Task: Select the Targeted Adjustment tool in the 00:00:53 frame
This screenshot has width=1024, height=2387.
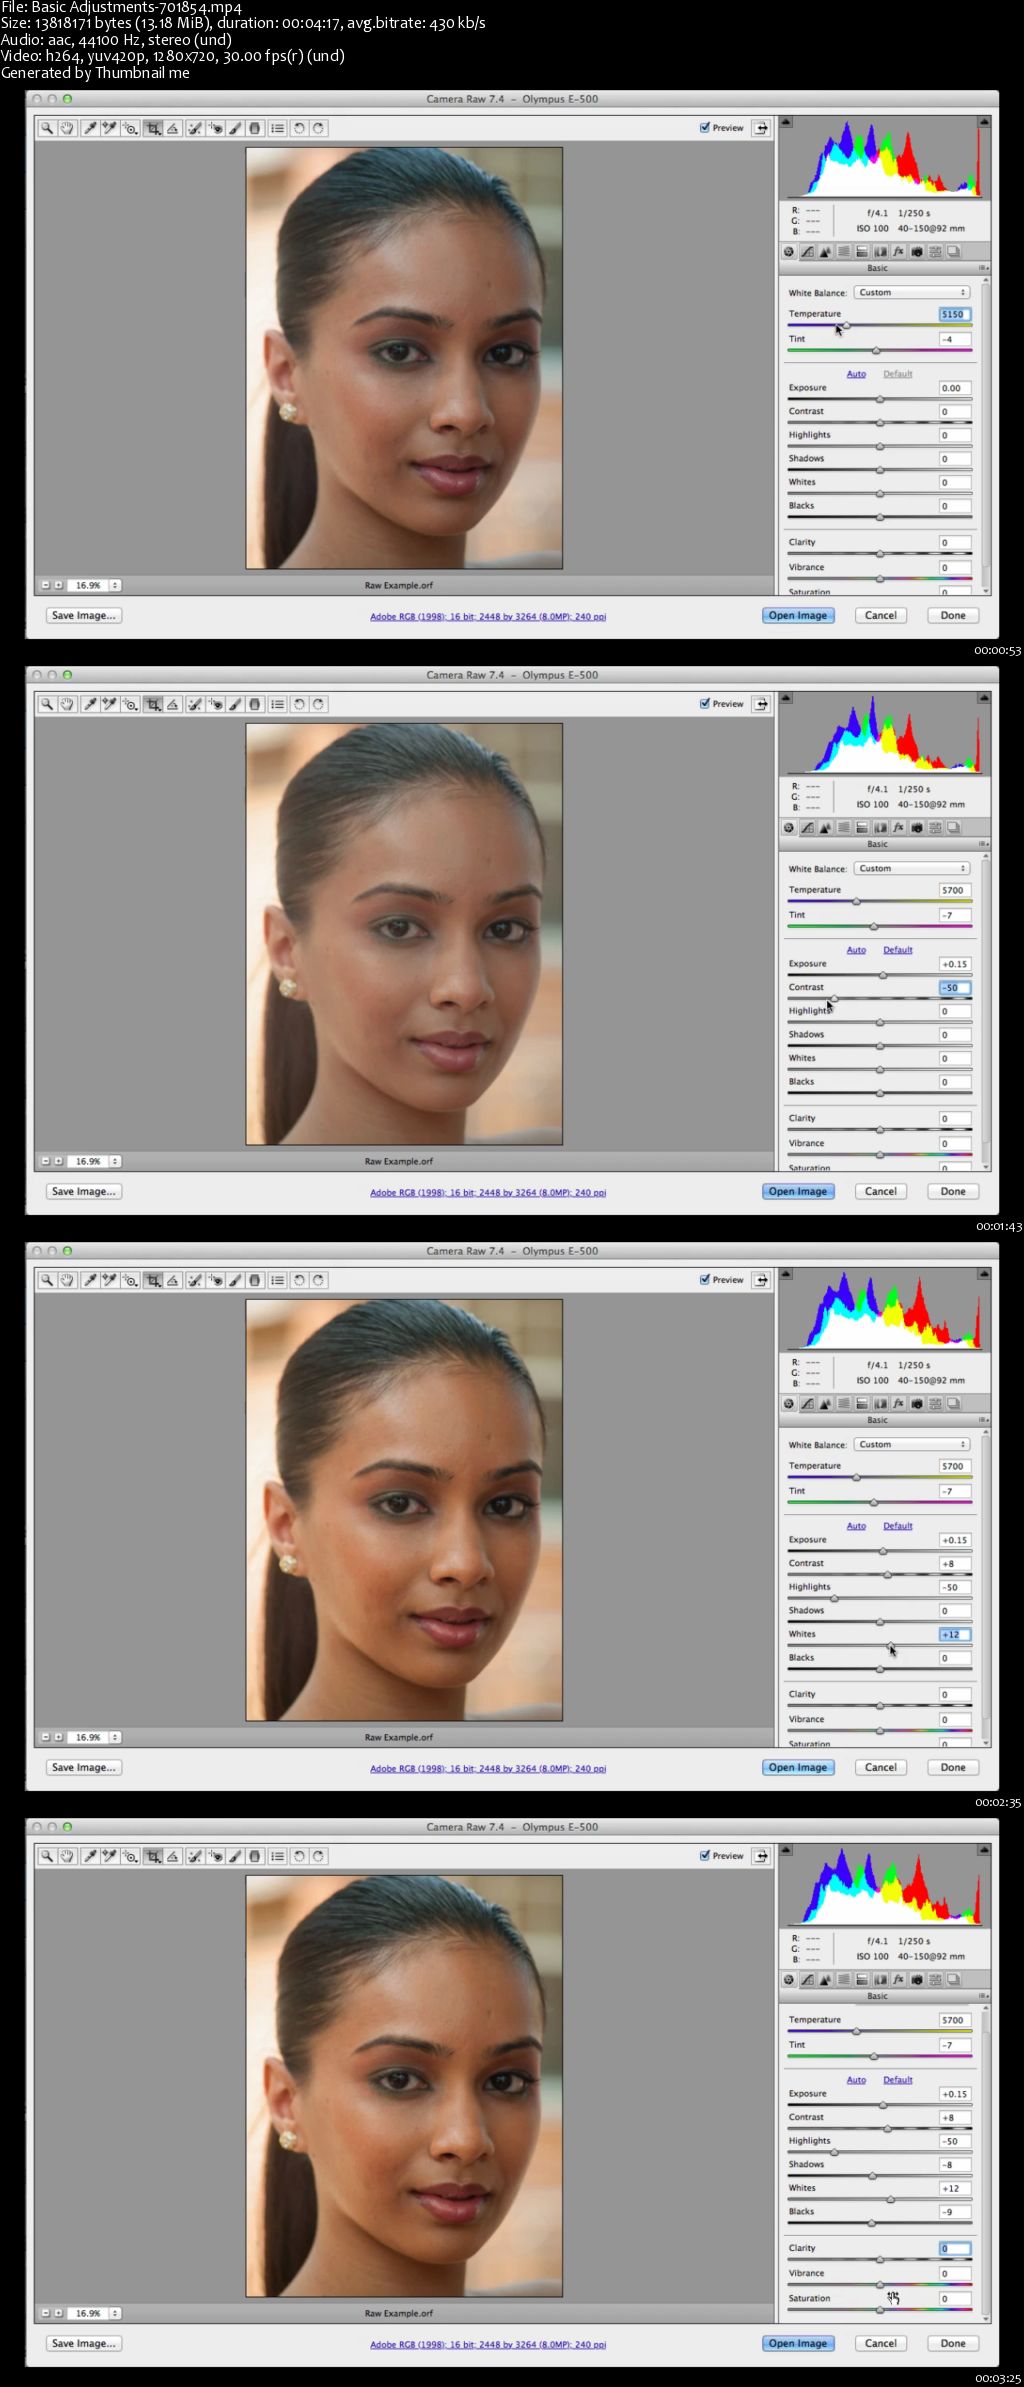Action: click(130, 128)
